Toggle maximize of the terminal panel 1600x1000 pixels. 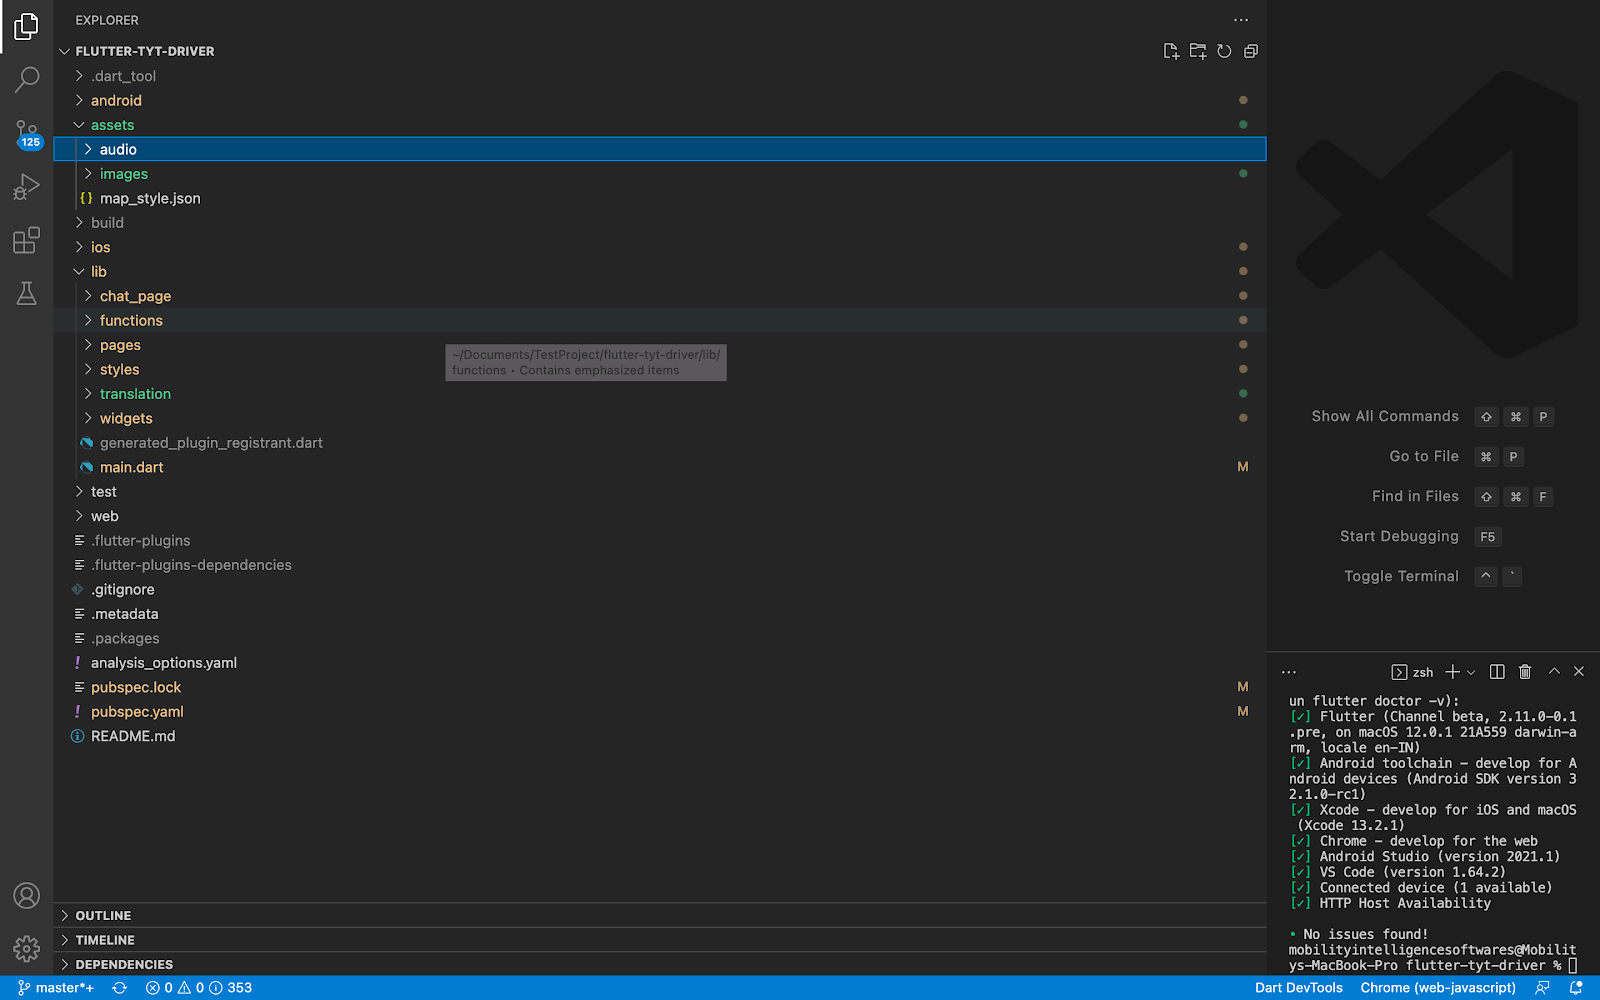1553,671
